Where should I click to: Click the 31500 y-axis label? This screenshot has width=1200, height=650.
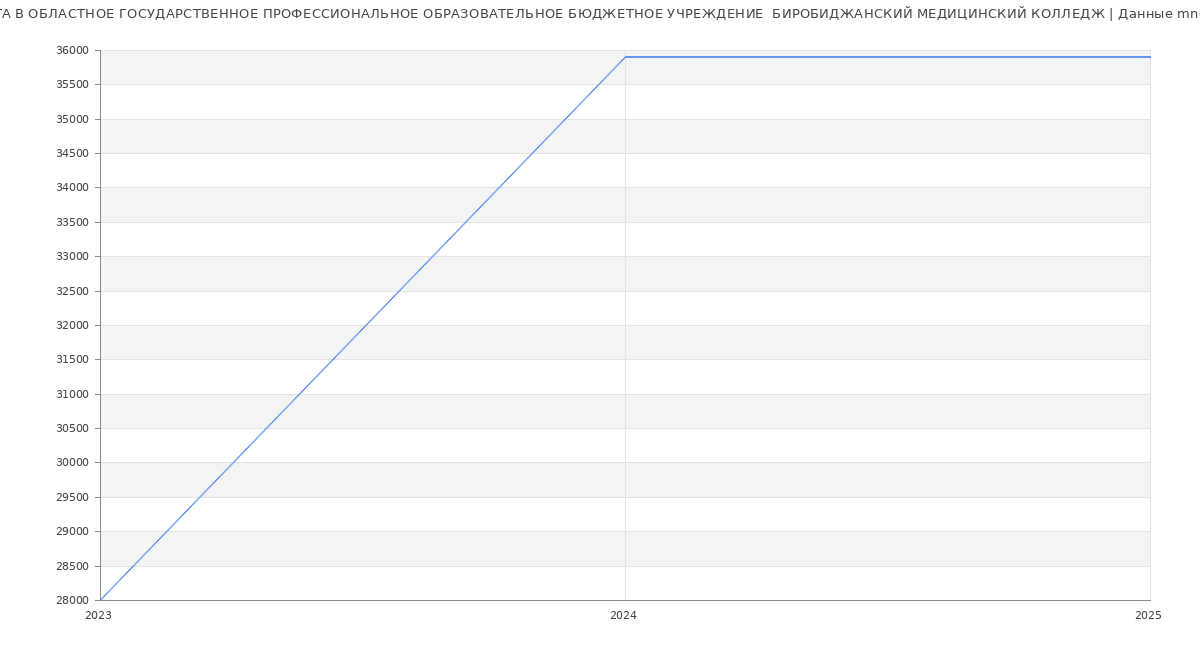click(x=73, y=359)
